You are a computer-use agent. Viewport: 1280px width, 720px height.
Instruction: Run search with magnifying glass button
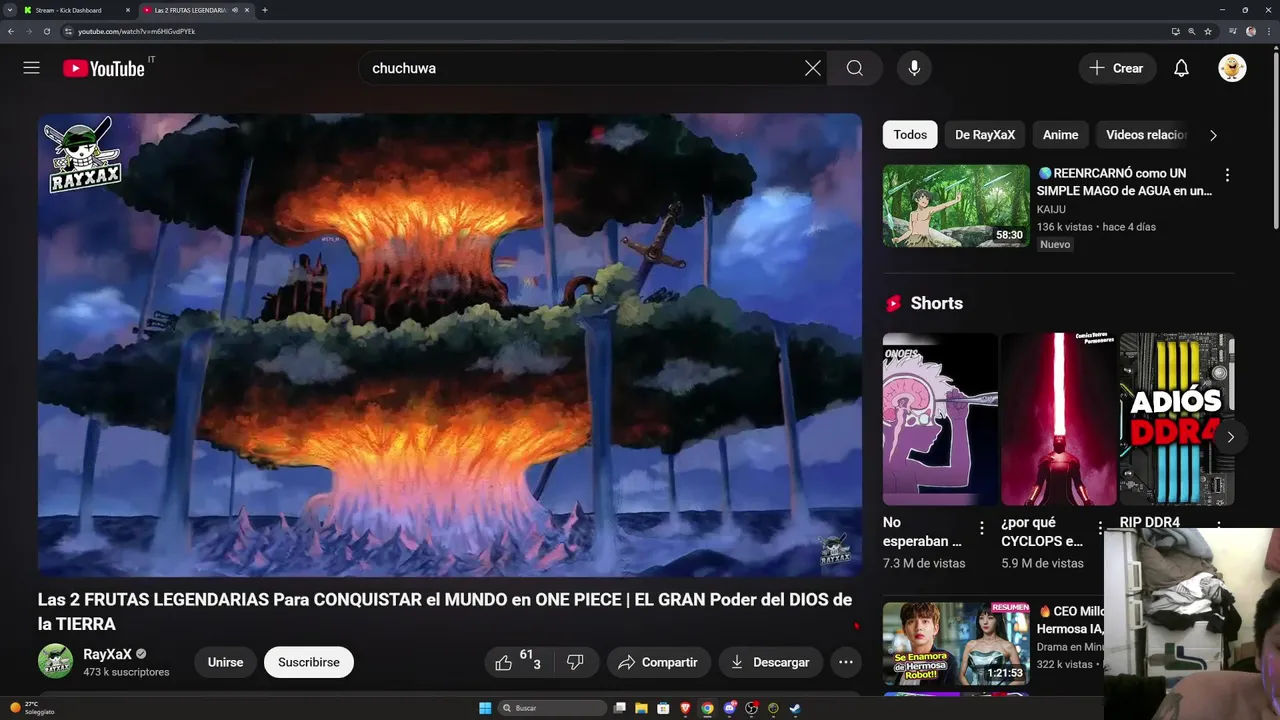[855, 68]
